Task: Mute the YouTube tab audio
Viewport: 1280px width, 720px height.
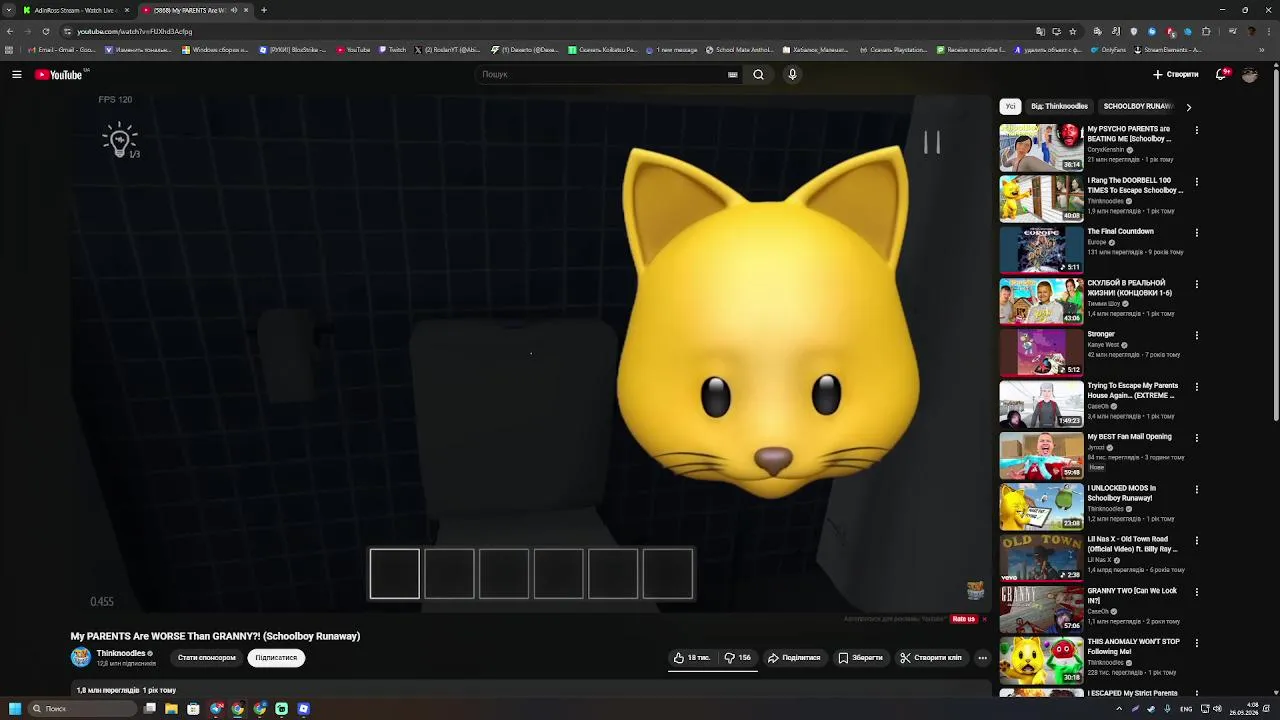Action: tap(234, 10)
